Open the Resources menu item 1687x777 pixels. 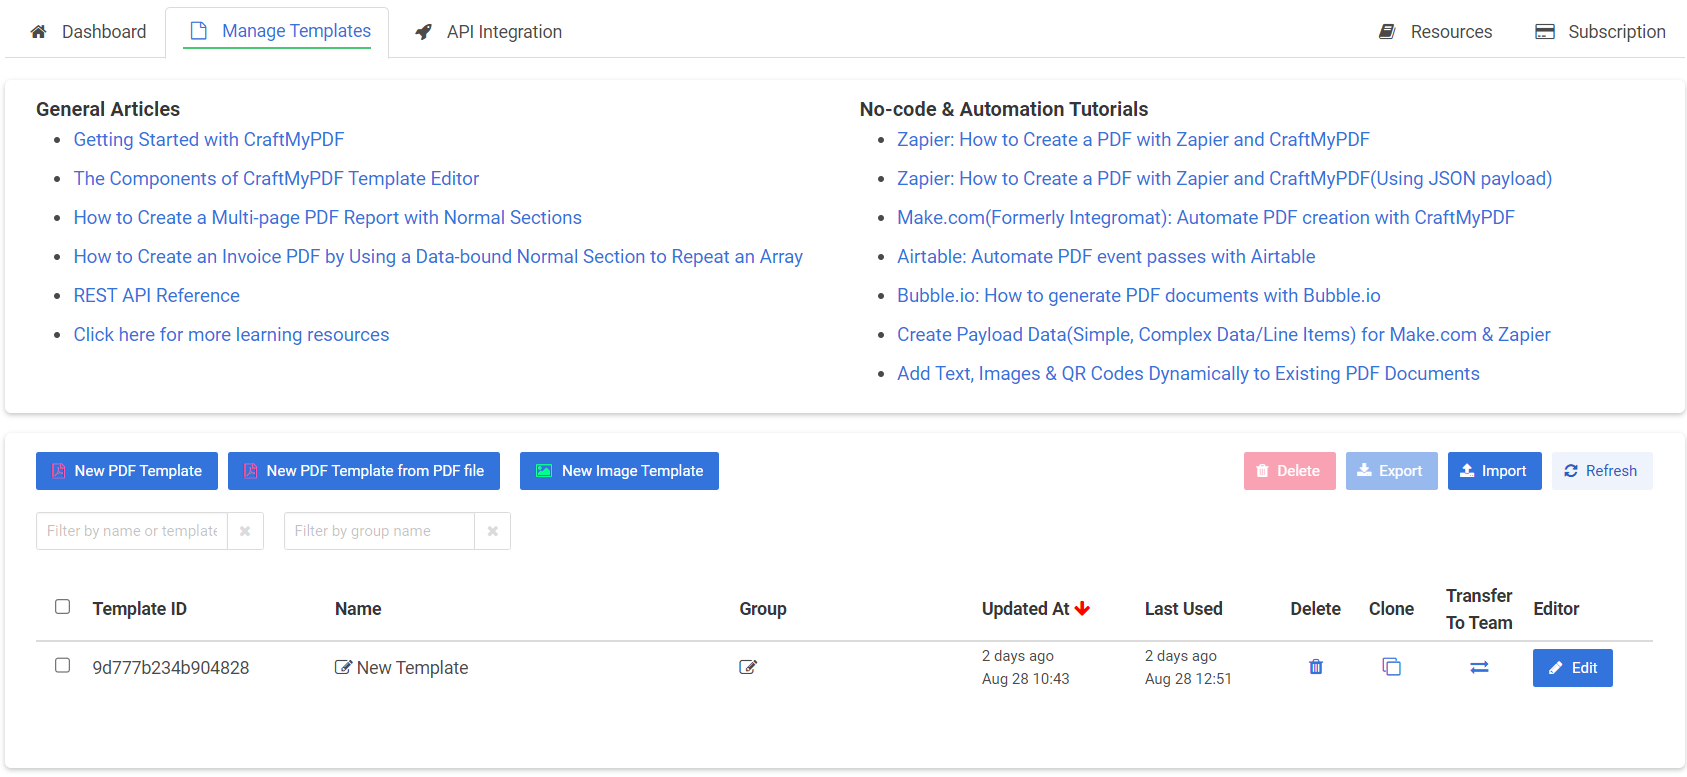1436,32
